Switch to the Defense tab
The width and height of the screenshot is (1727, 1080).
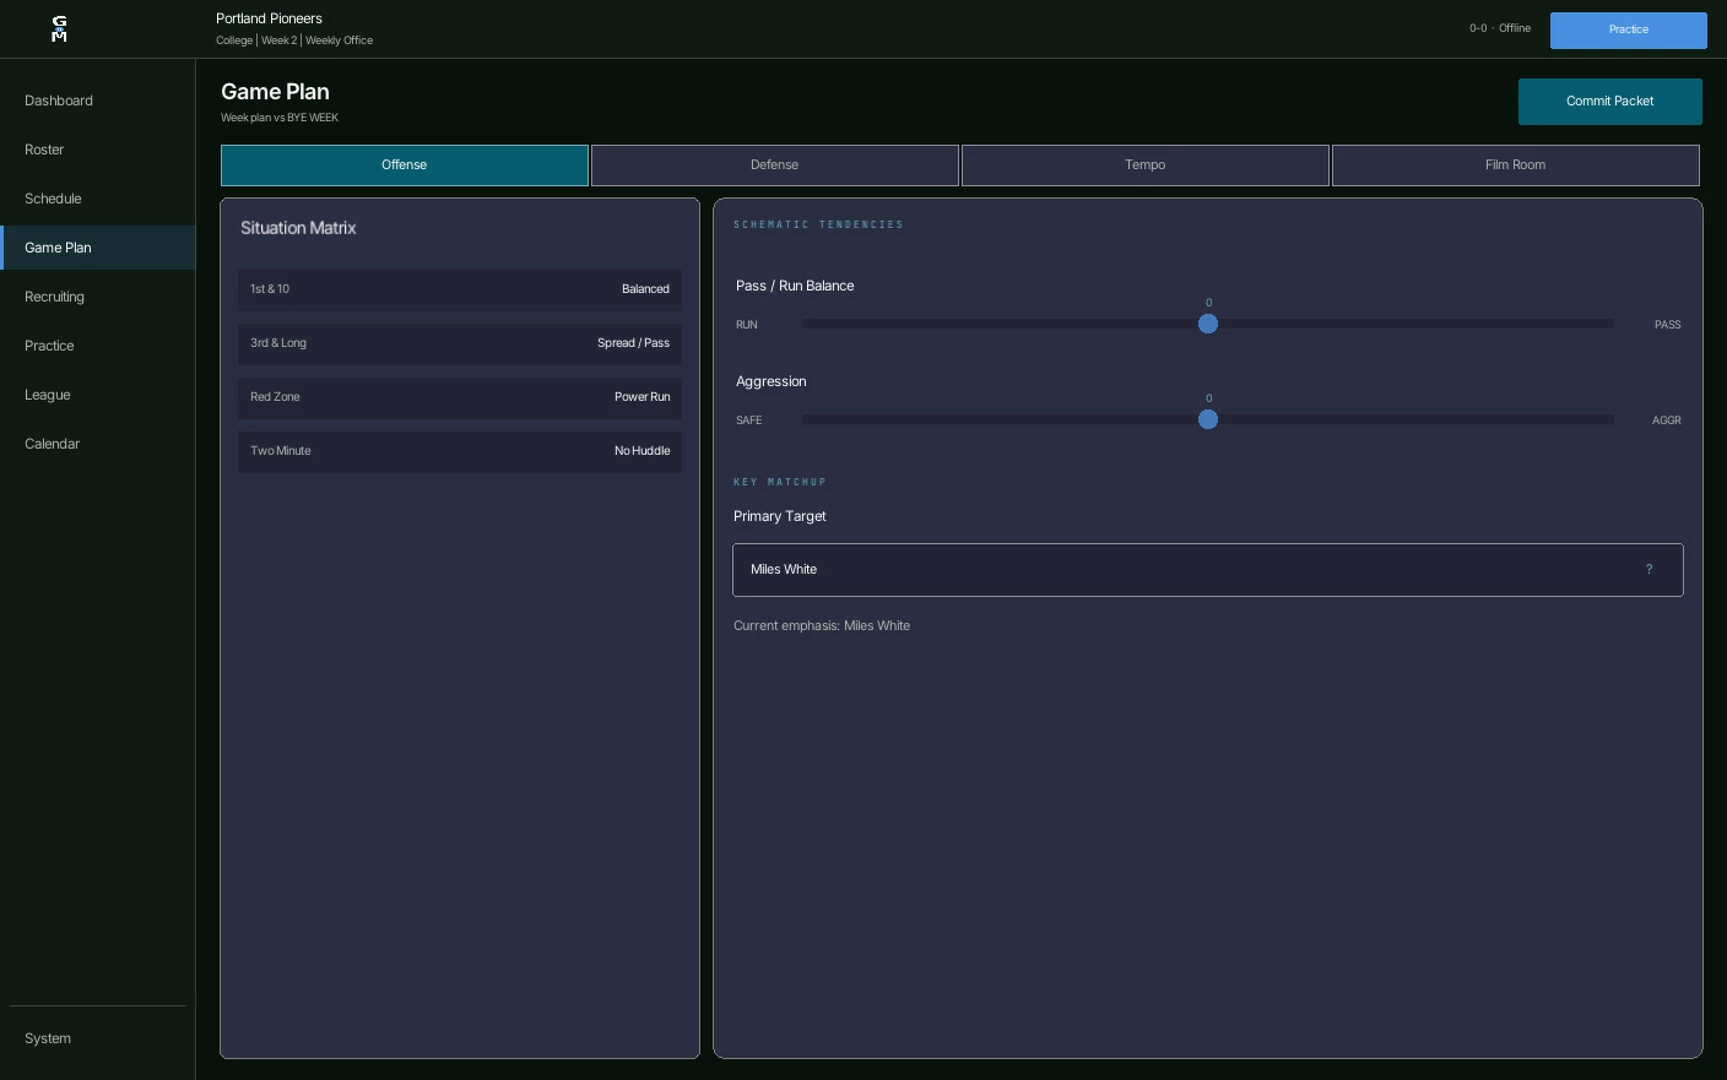[x=775, y=165]
